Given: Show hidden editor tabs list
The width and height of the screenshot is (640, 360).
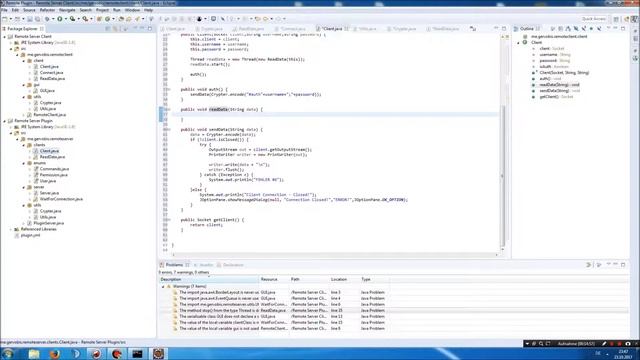Looking at the screenshot, I should pos(473,29).
